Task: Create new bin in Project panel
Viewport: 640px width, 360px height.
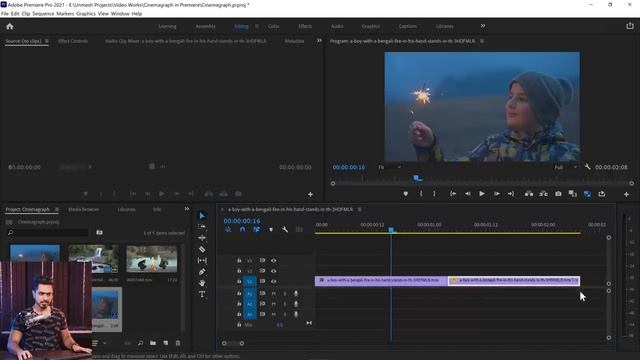Action: pos(153,343)
